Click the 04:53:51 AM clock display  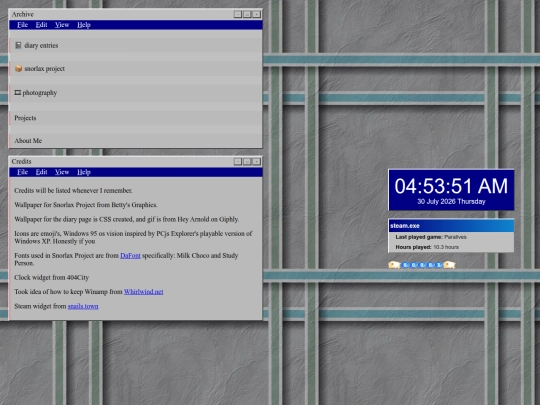[x=451, y=186]
